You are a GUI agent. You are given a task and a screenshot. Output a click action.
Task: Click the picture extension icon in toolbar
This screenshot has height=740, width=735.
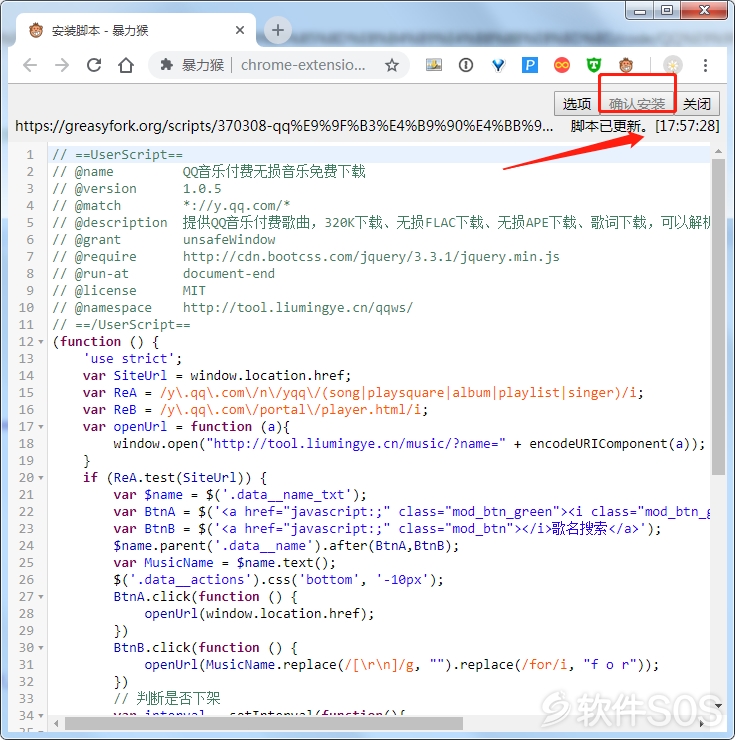[x=434, y=65]
